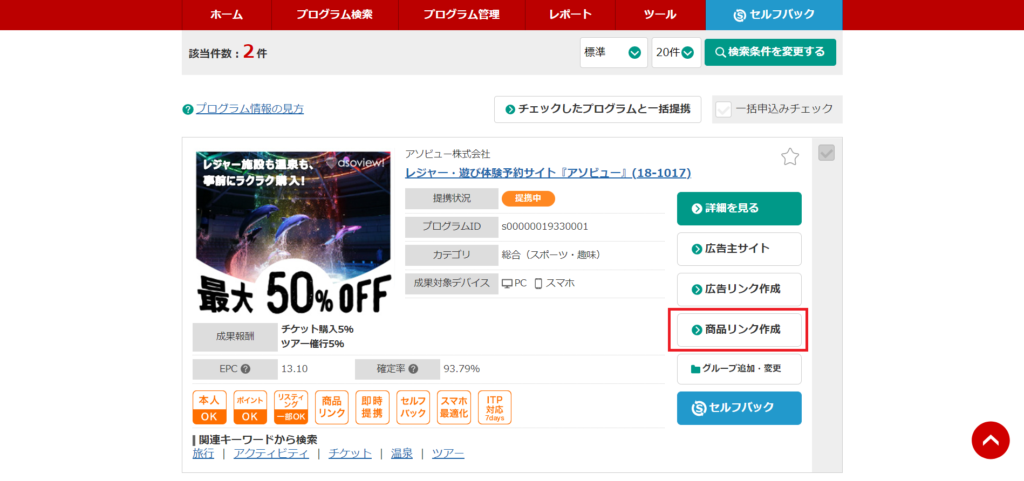Open the ツアー related keyword link

coord(448,454)
